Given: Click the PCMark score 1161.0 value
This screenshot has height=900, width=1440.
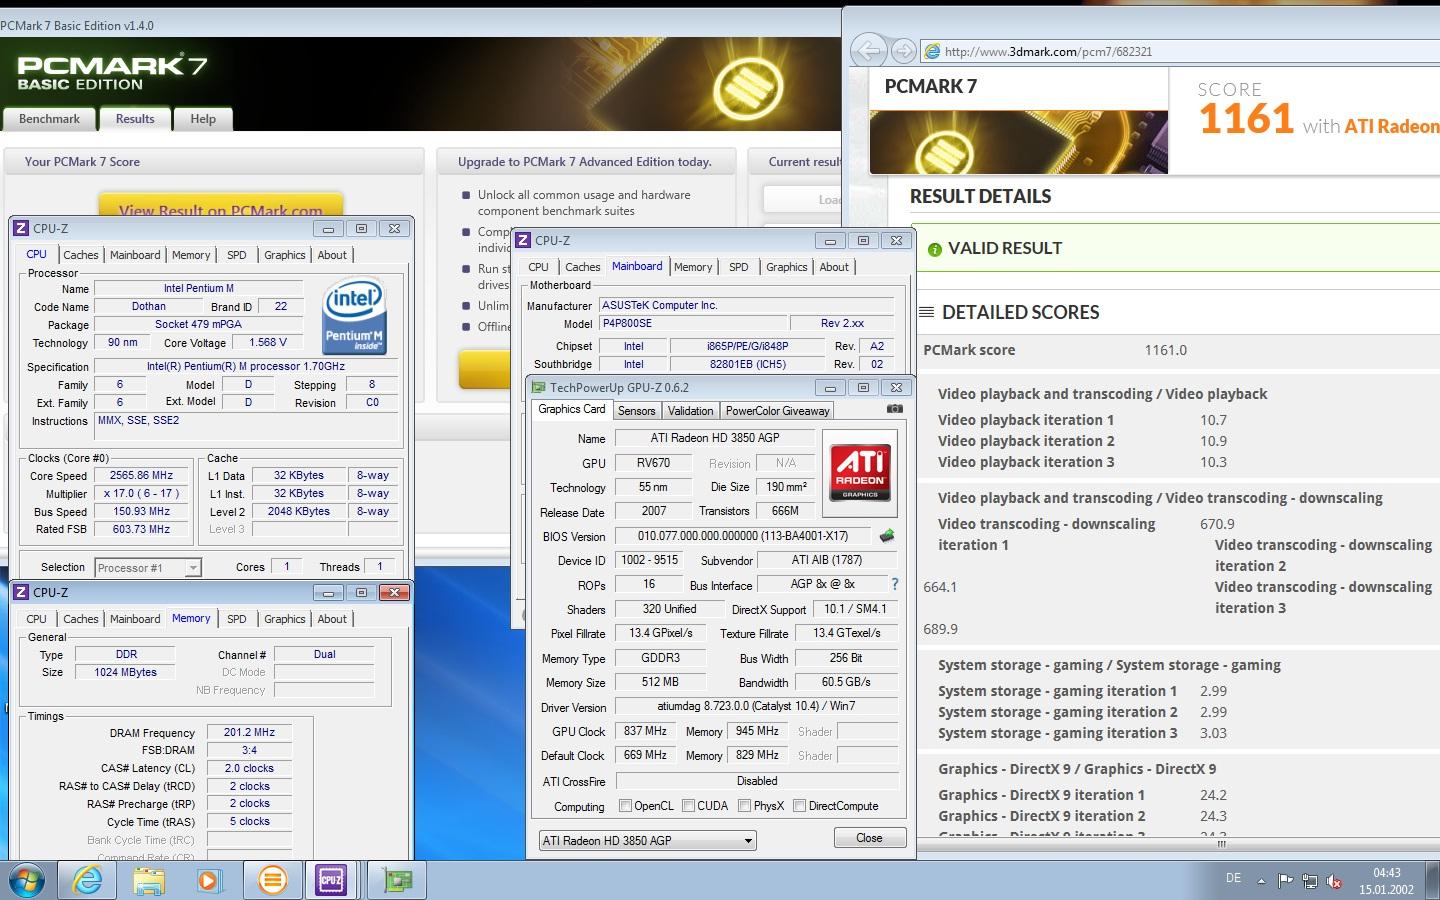Looking at the screenshot, I should pyautogui.click(x=1166, y=350).
